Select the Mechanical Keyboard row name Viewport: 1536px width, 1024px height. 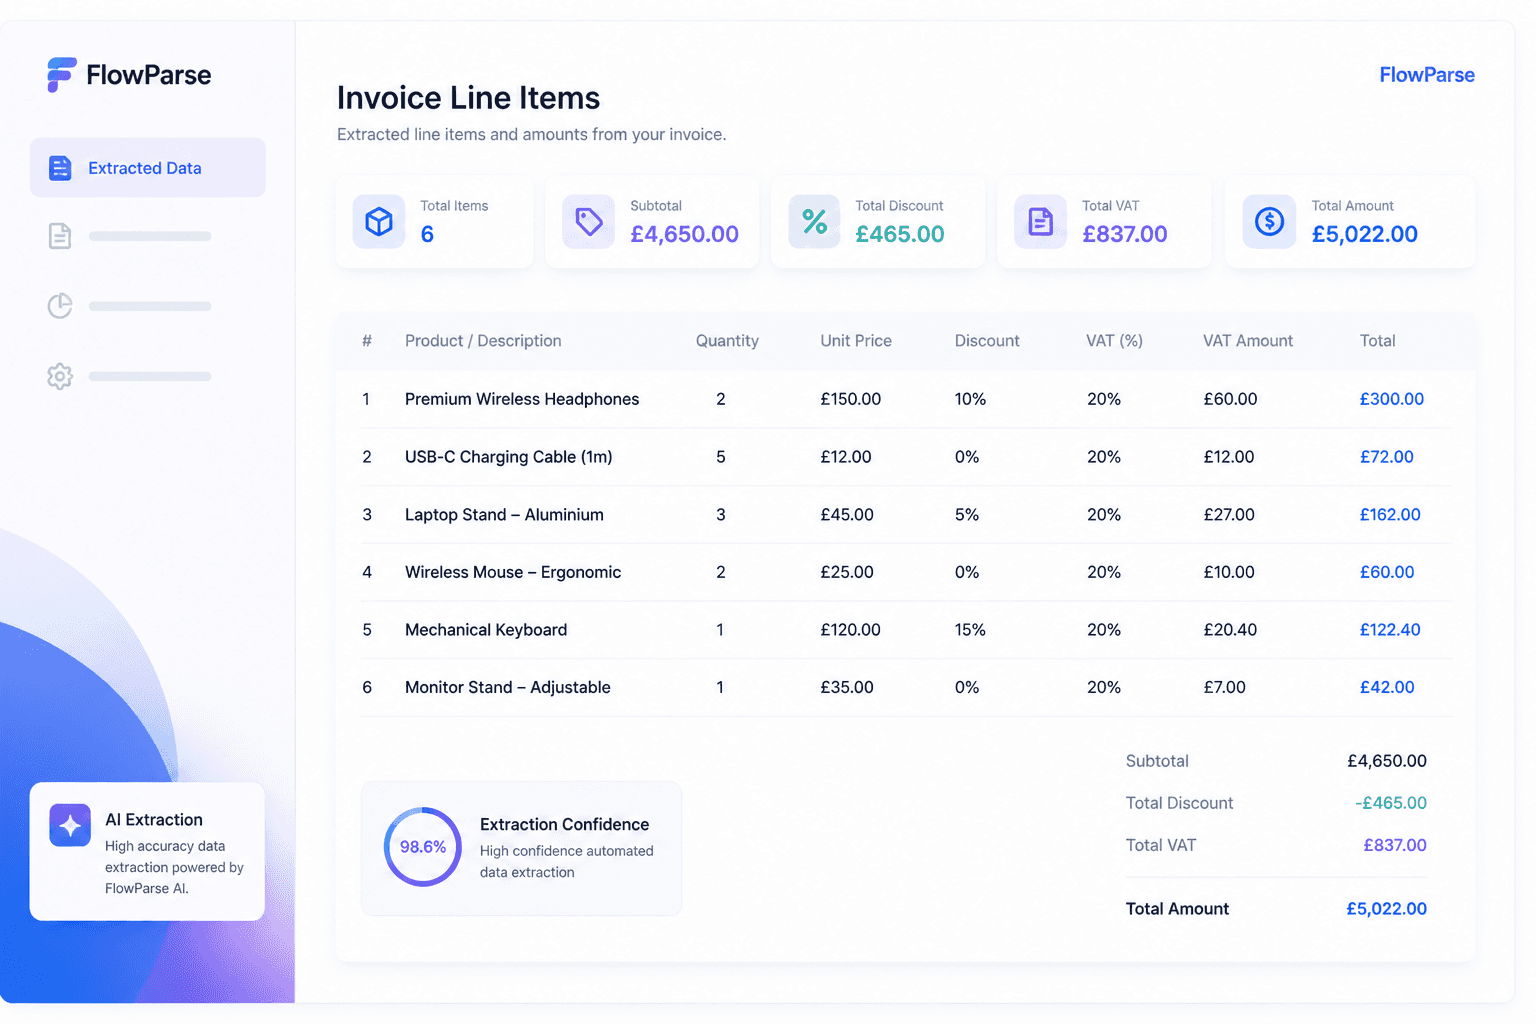tap(486, 630)
